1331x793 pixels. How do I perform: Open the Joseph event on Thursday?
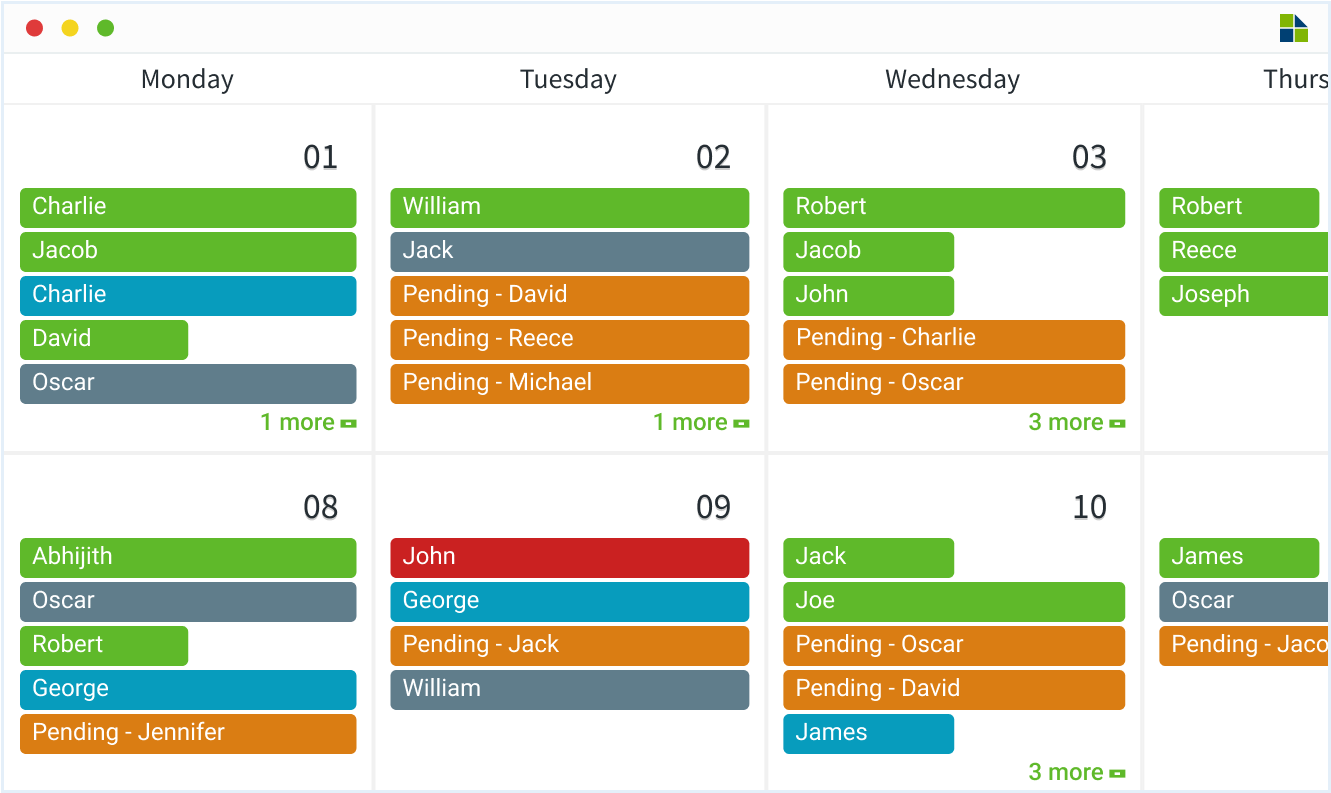click(x=1244, y=296)
